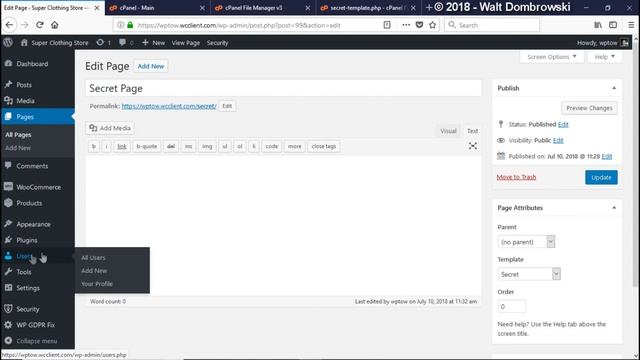Image resolution: width=640 pixels, height=360 pixels.
Task: Open WooCommerce menu in sidebar
Action: [x=37, y=187]
